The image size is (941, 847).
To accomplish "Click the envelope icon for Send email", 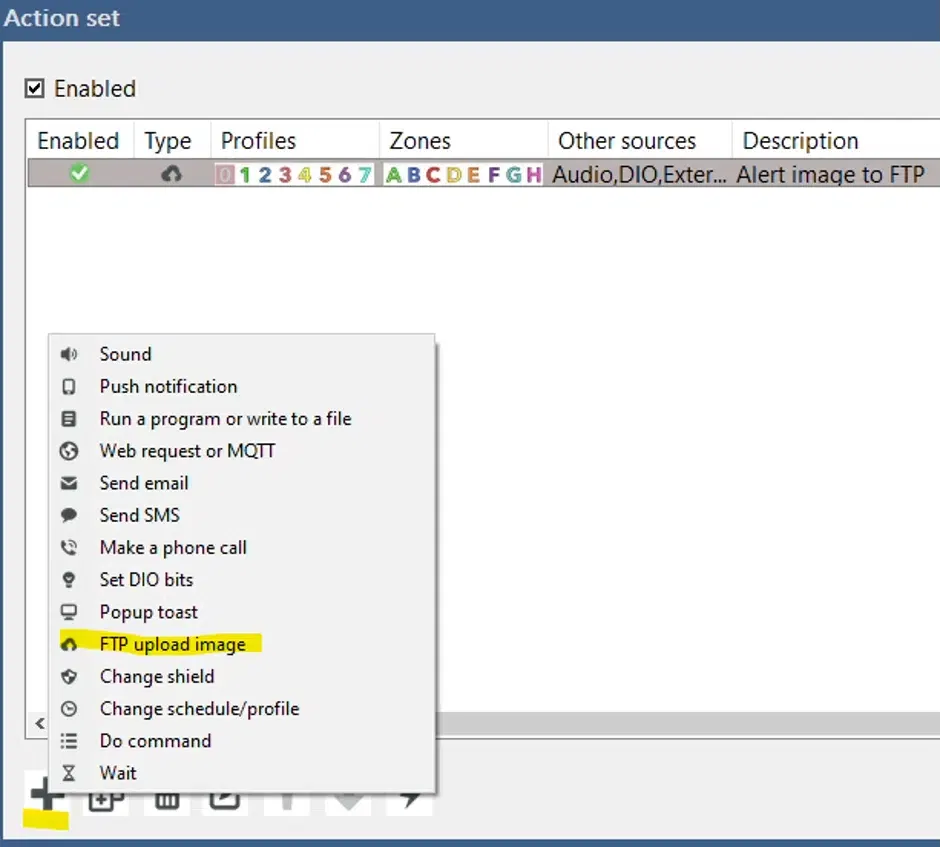I will click(69, 483).
